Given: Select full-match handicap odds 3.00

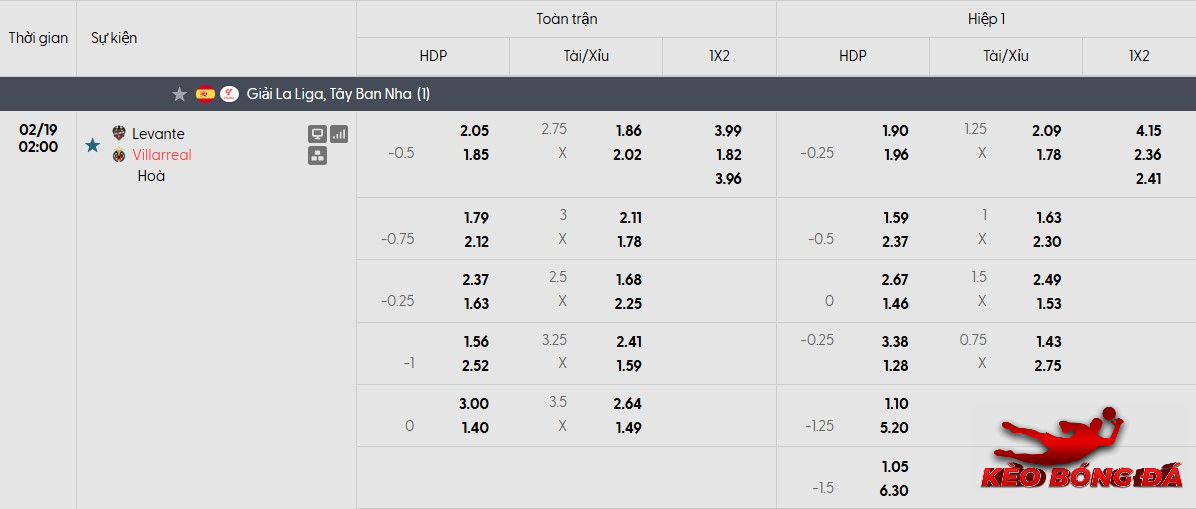Looking at the screenshot, I should pos(474,404).
